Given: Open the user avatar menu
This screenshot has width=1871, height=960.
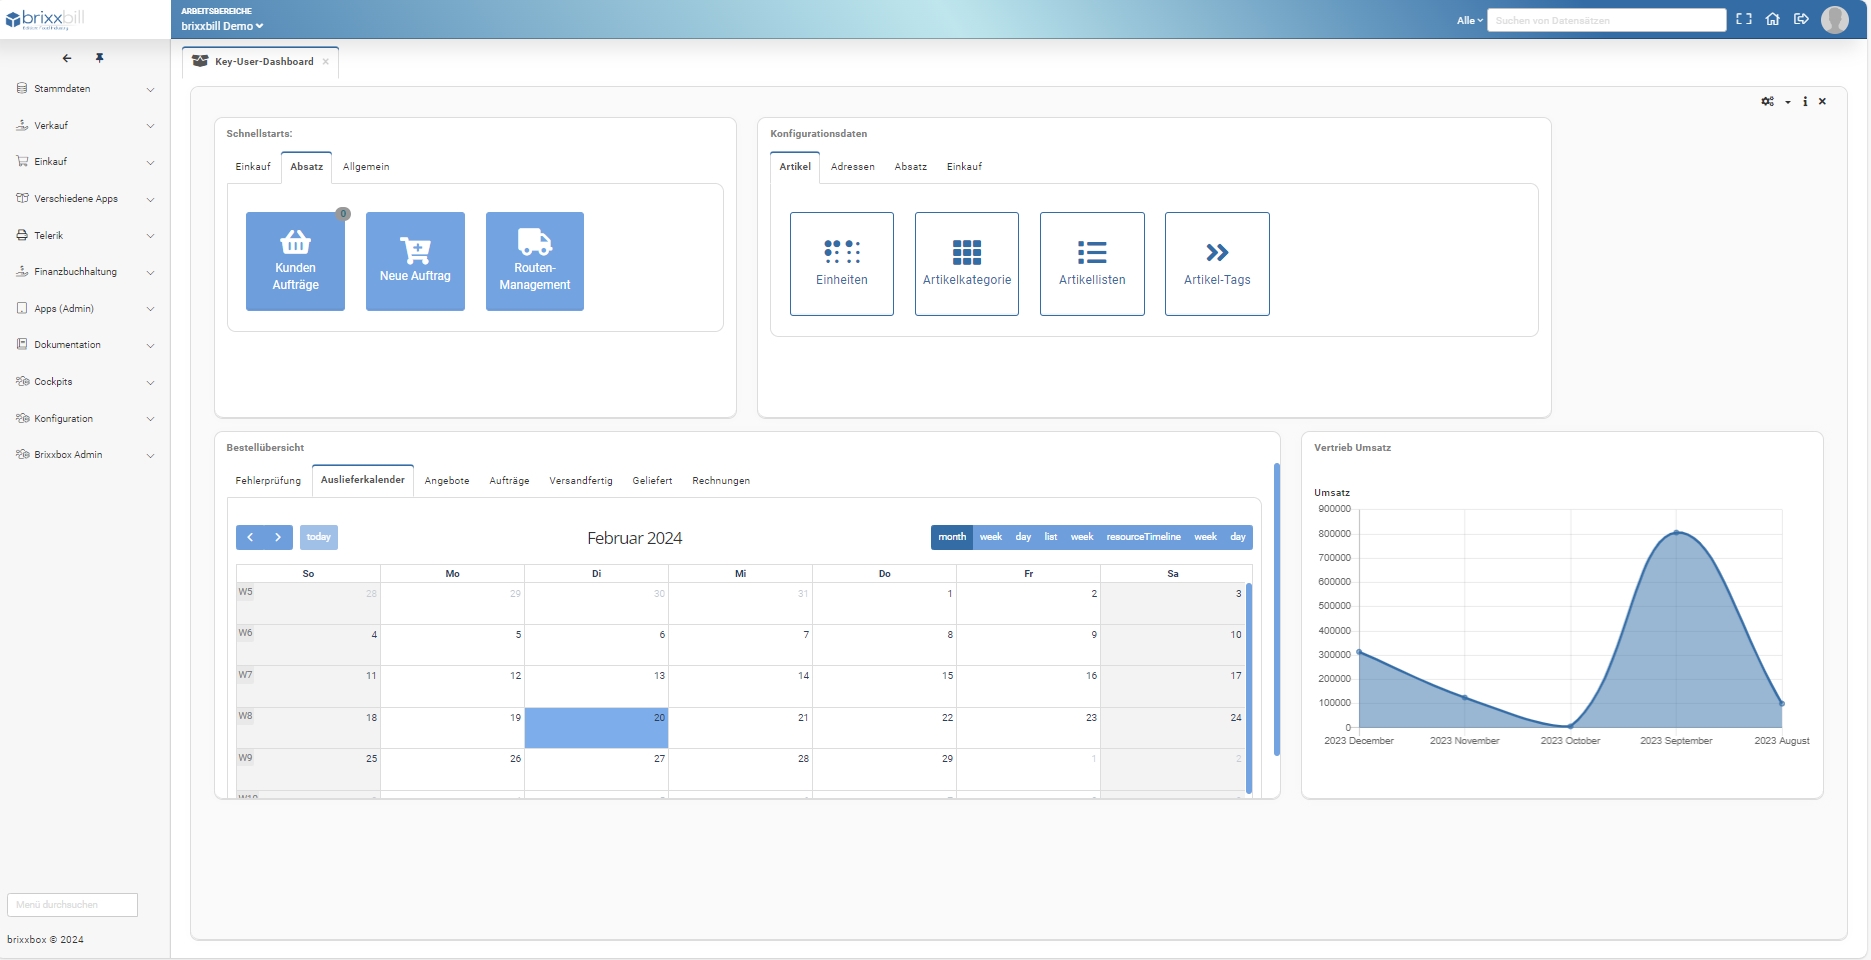Looking at the screenshot, I should click(1835, 19).
